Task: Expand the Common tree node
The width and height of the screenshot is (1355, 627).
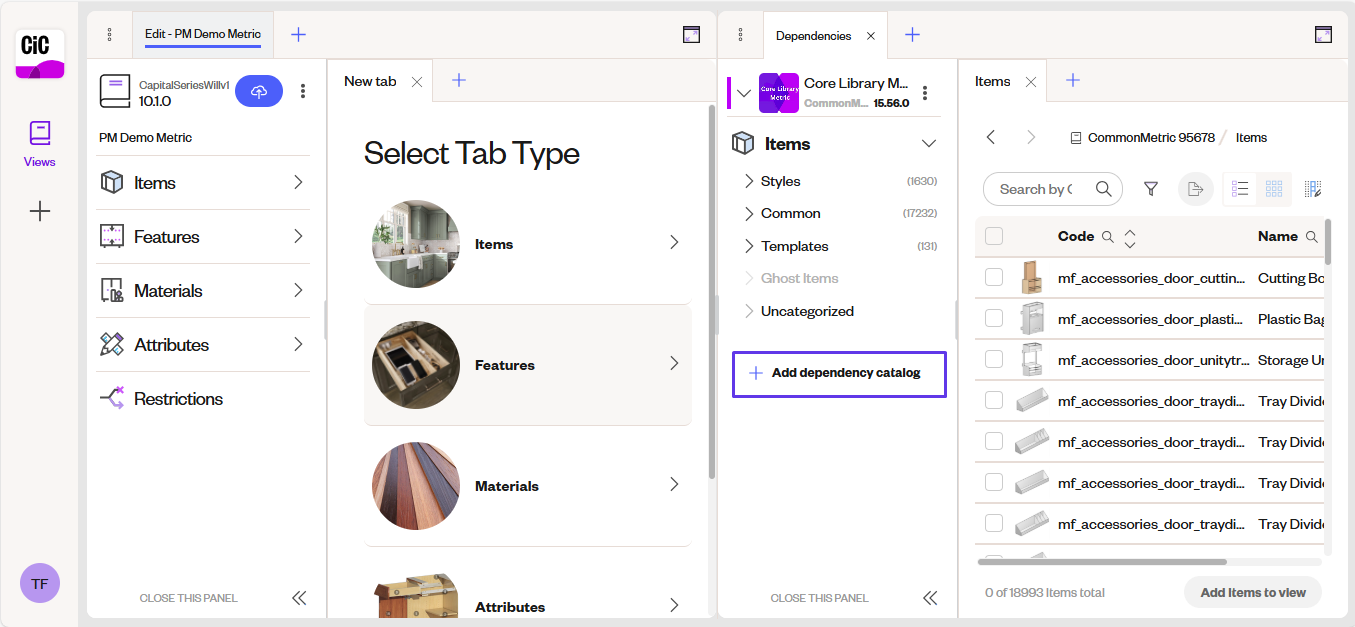Action: (749, 213)
